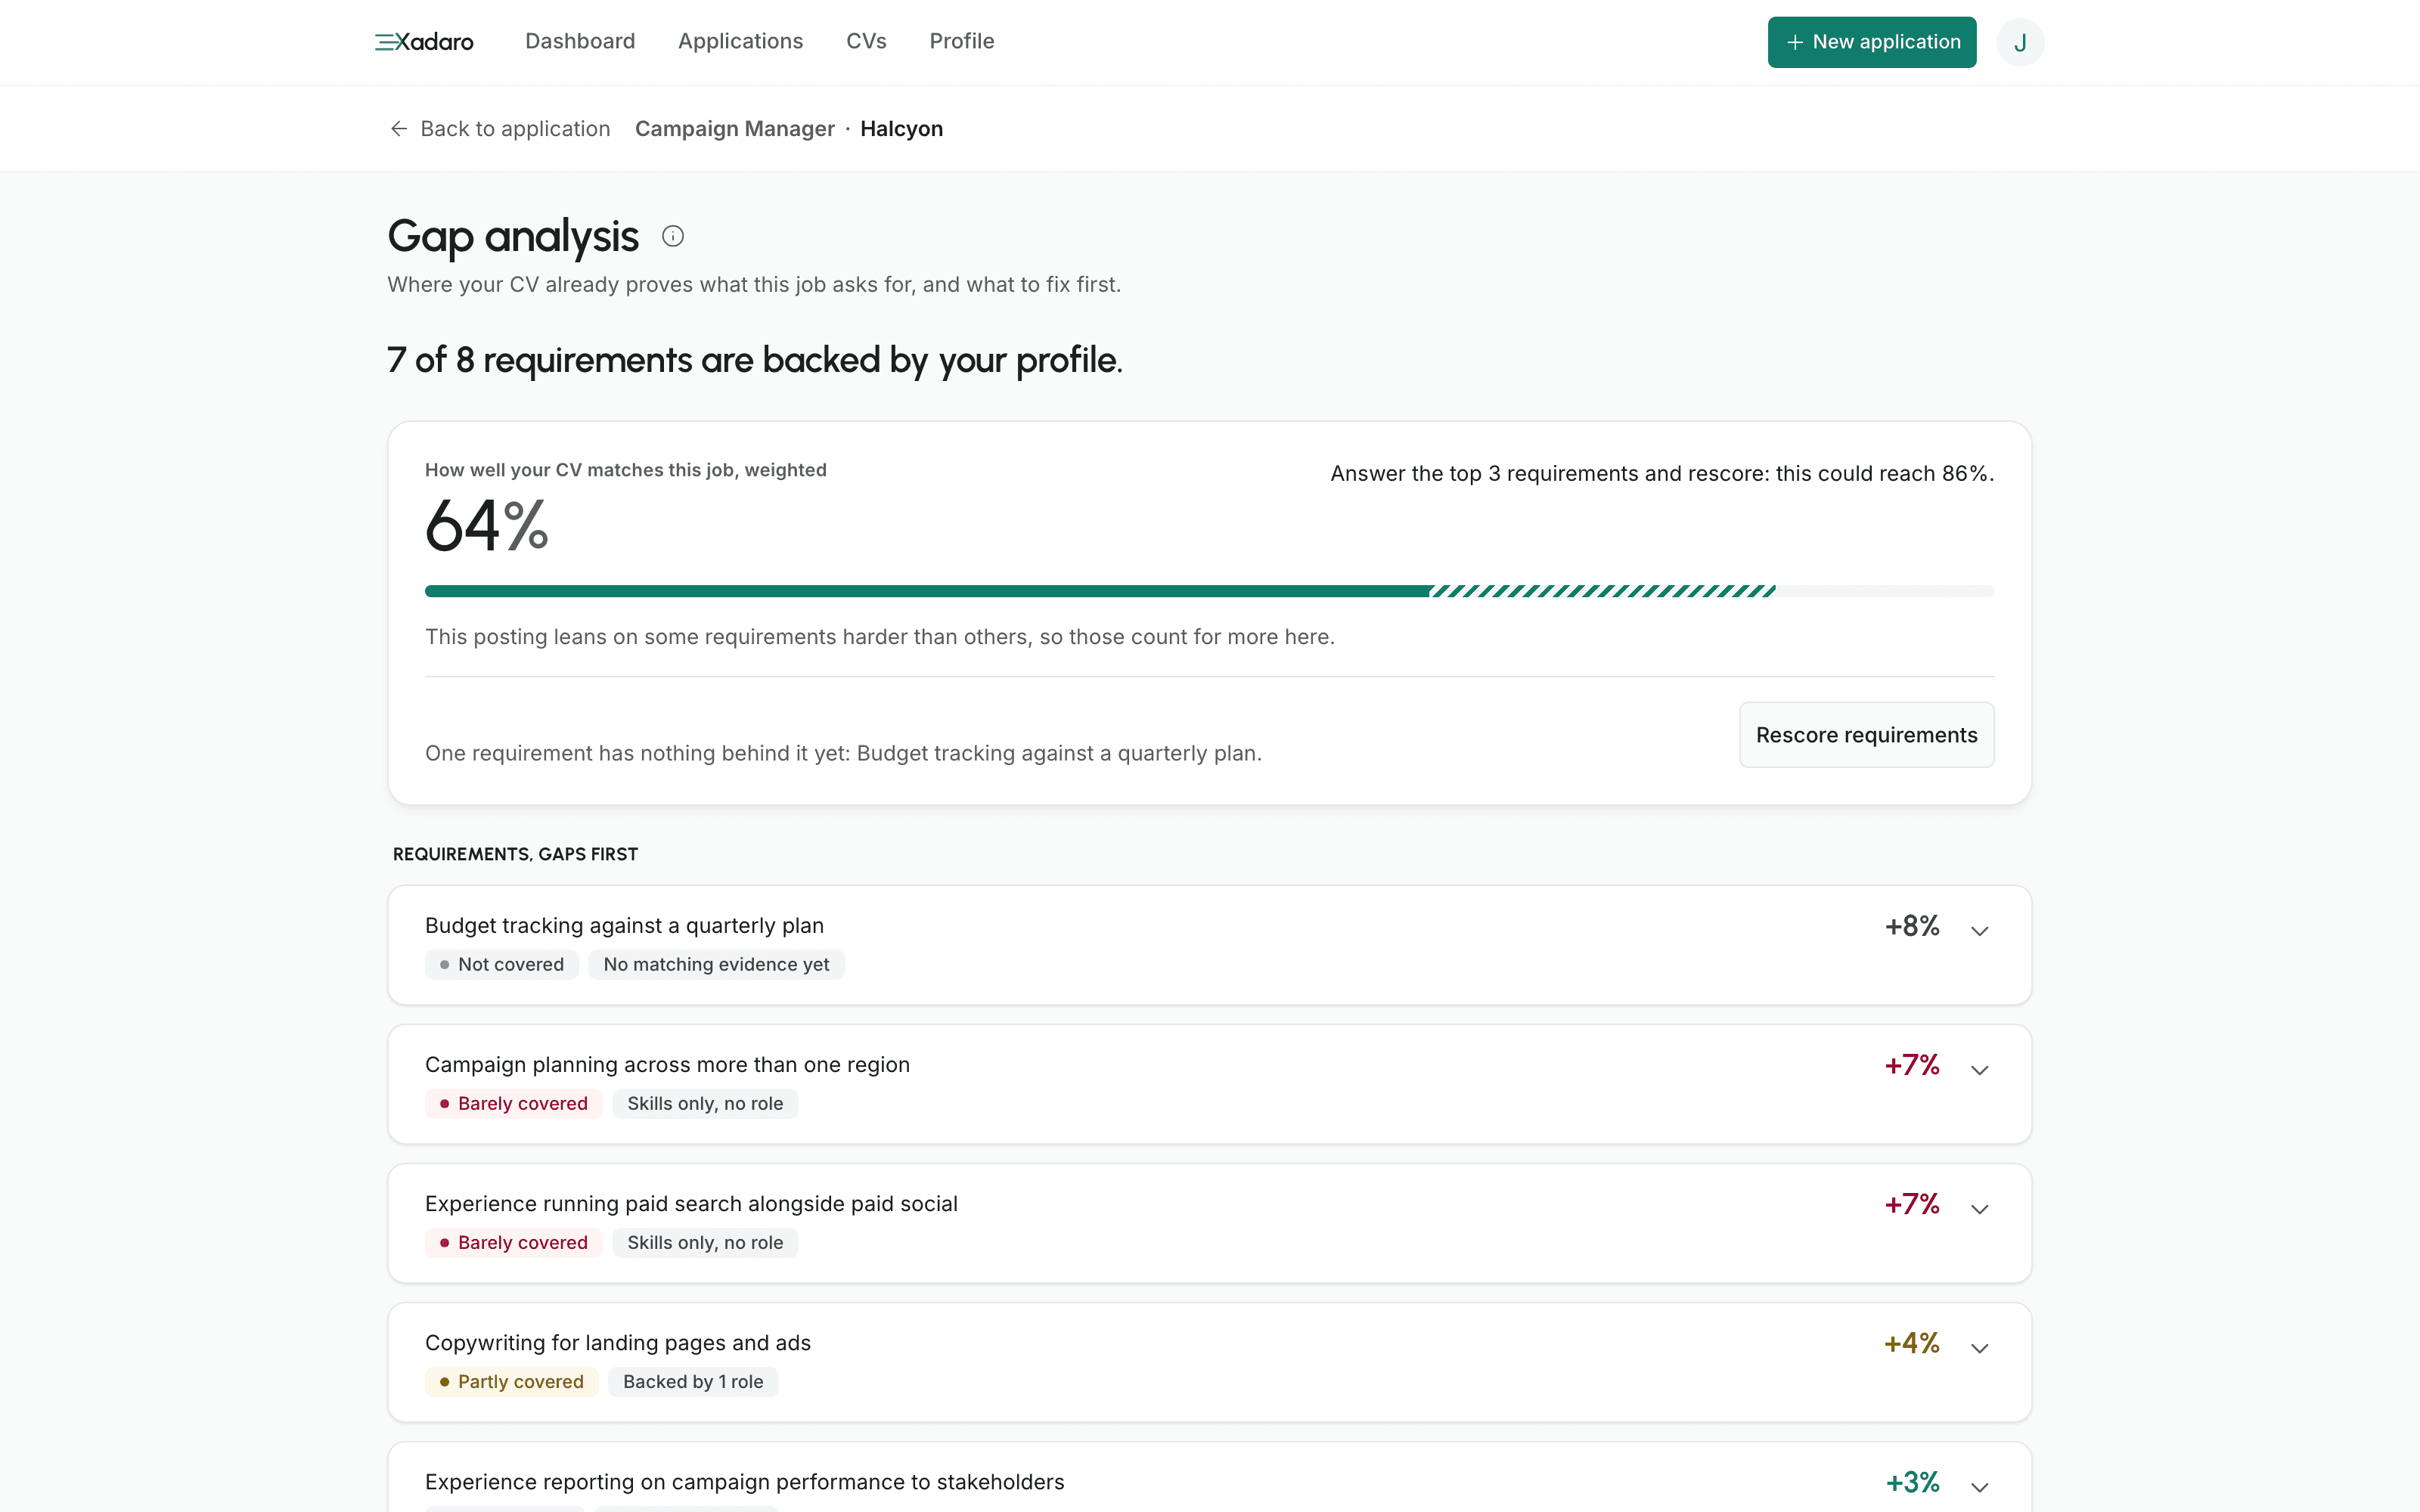Click the +8% score gain value
Screen dimensions: 2420x1512
tap(1912, 926)
